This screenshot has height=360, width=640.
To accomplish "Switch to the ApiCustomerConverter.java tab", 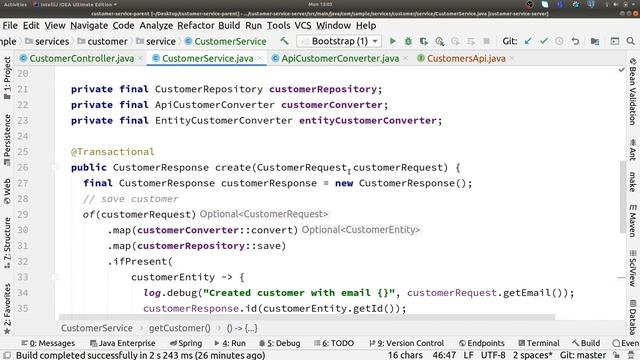I will pos(340,59).
